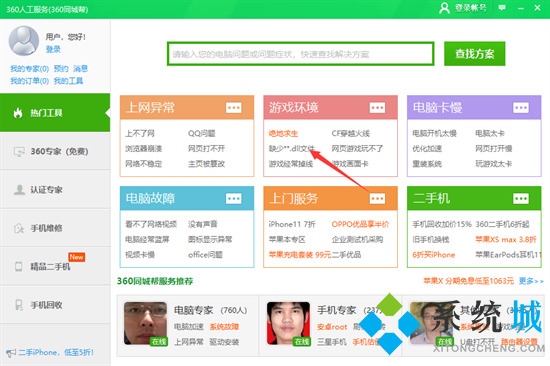This screenshot has height=366, width=550.
Task: Open the 360专家 (免费) sidebar tab
Action: click(55, 151)
